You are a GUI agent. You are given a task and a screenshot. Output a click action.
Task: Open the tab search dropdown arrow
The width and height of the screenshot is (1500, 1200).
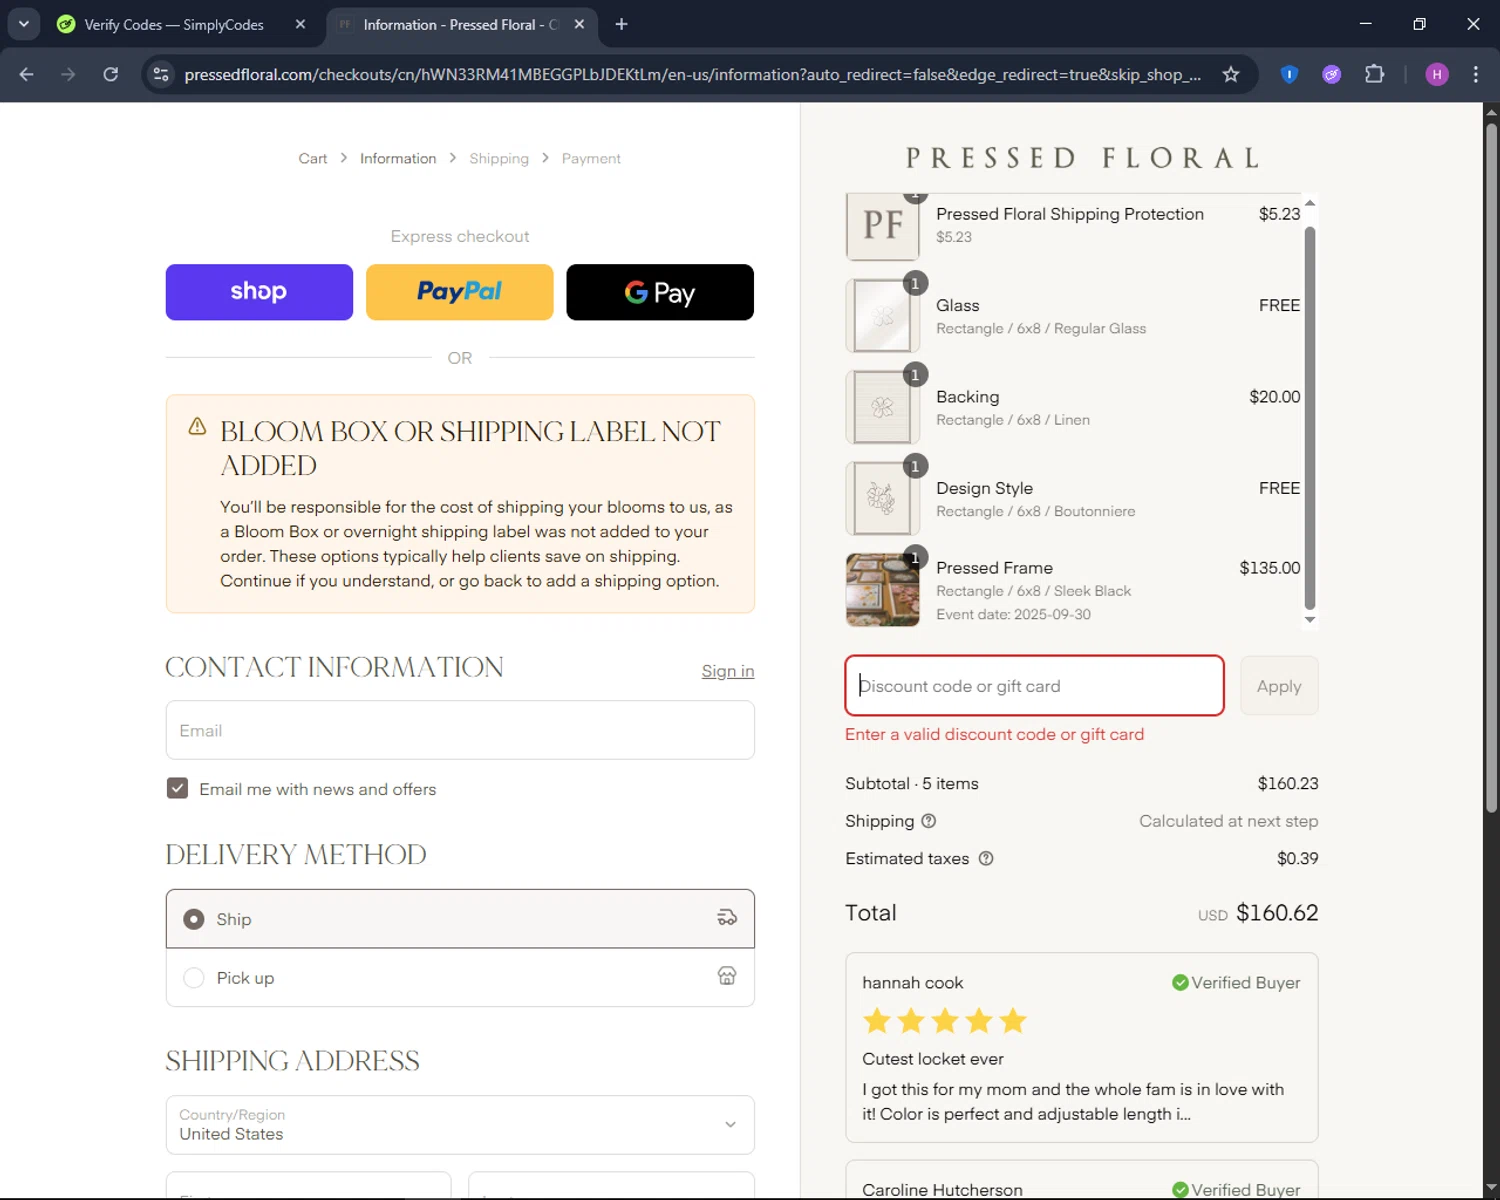click(23, 24)
